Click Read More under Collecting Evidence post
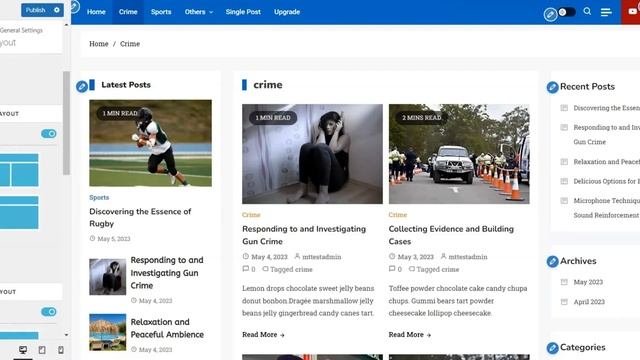This screenshot has height=360, width=640. (409, 334)
